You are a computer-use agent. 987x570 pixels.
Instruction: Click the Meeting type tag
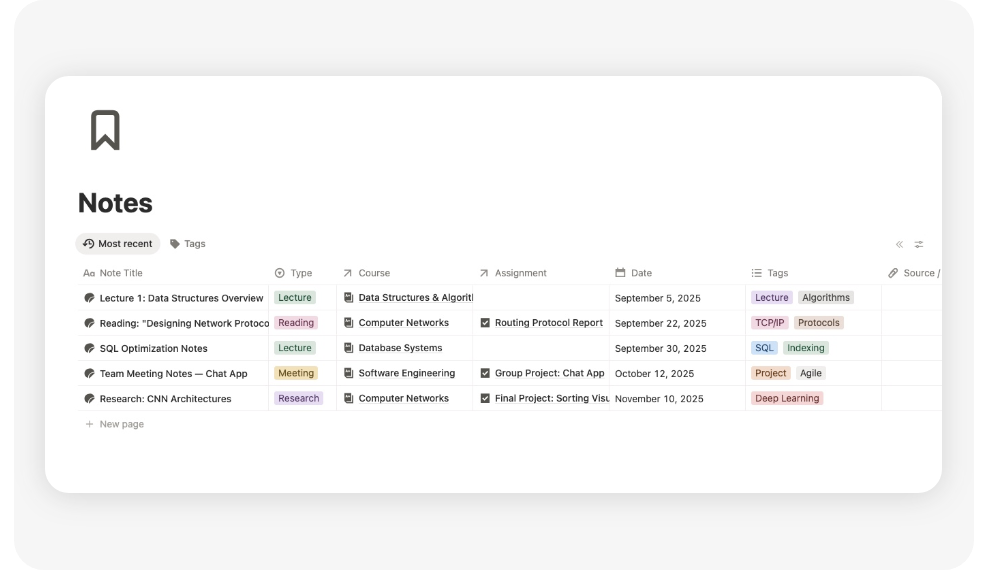pos(296,373)
